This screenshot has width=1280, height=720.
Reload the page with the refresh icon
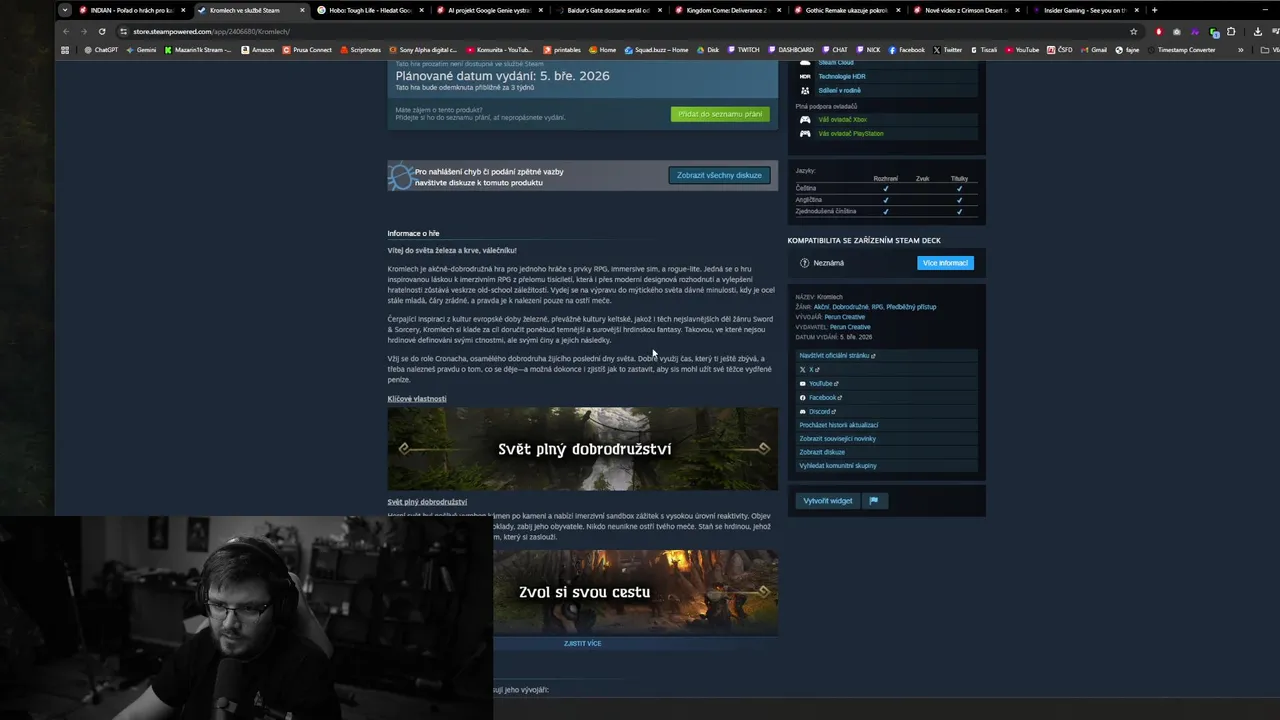coord(102,31)
